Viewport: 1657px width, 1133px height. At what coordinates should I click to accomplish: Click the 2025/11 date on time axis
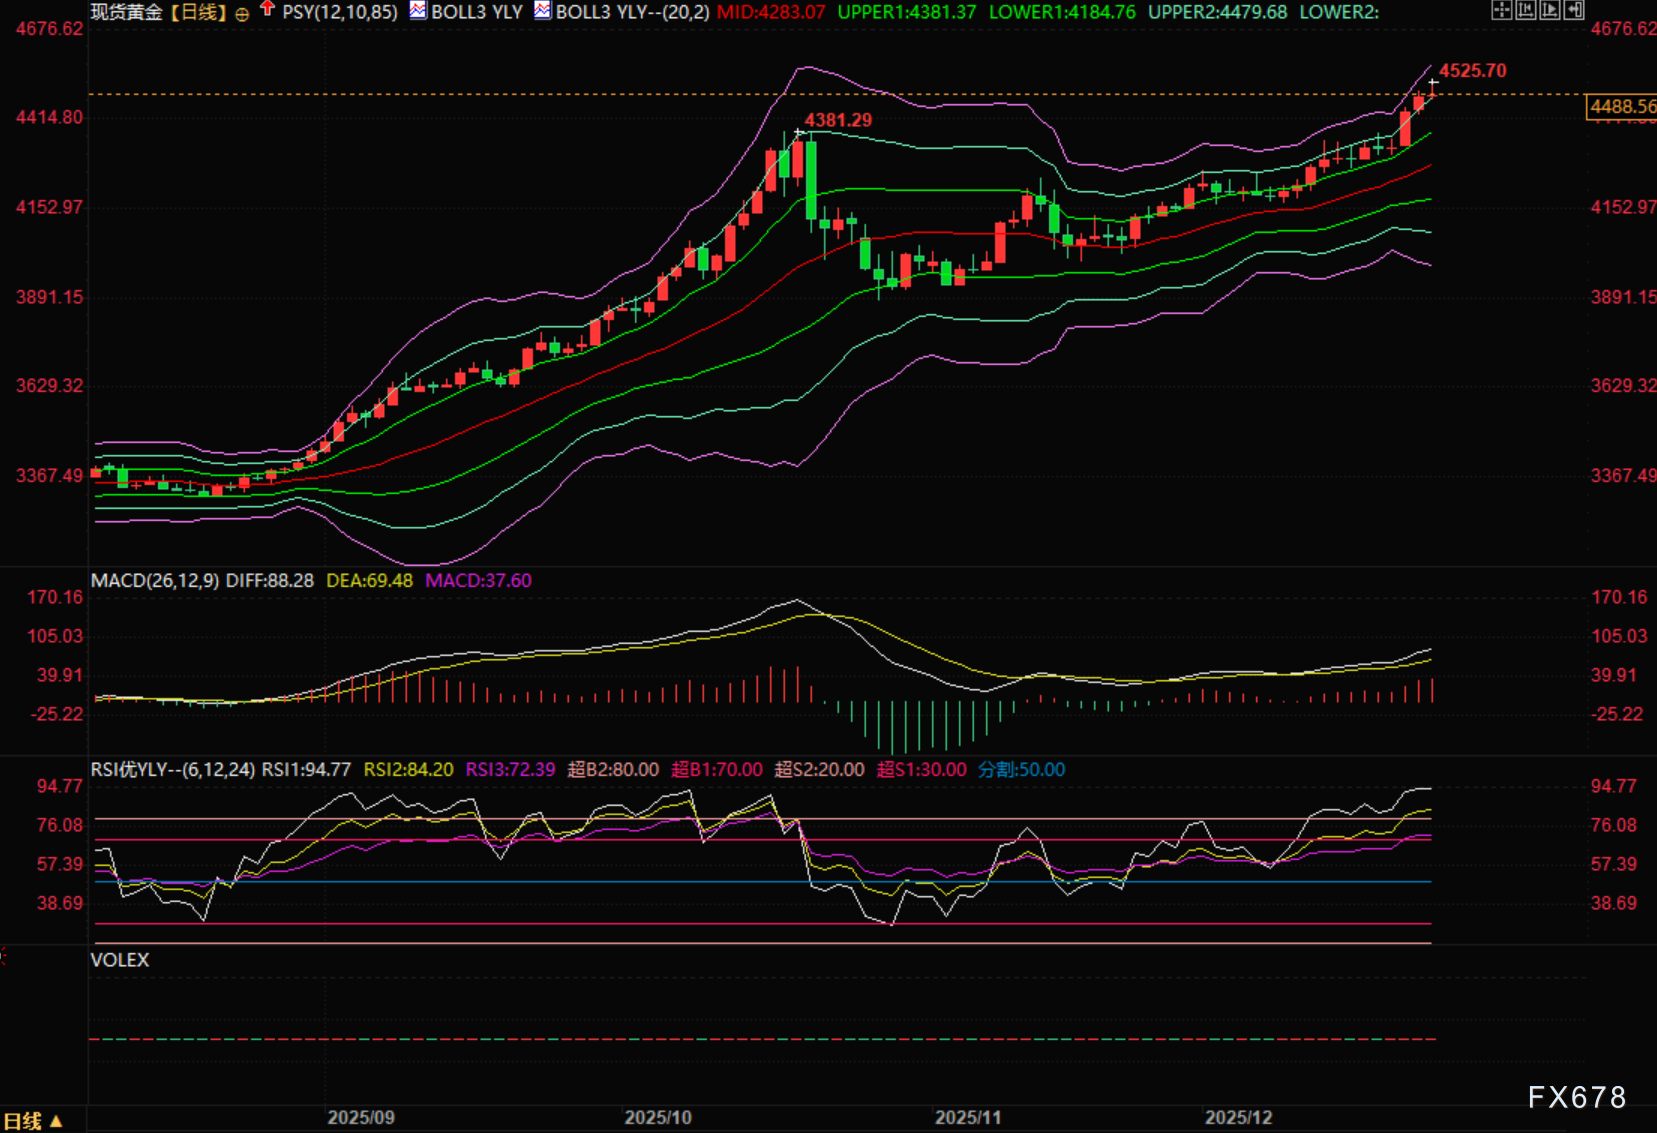(x=967, y=1117)
